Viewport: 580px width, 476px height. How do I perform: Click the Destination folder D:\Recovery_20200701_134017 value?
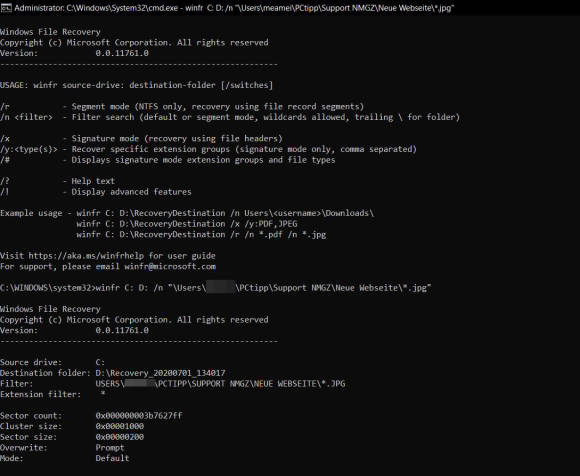pos(160,373)
